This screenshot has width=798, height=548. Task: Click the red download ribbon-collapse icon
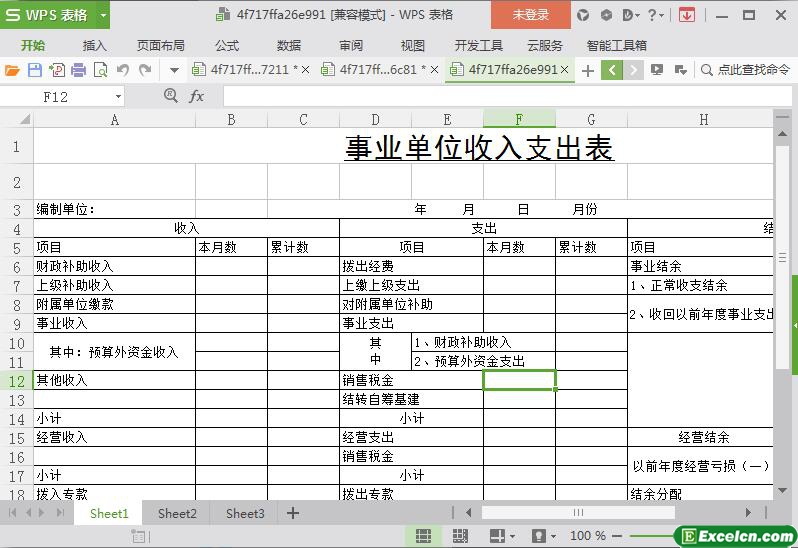687,15
